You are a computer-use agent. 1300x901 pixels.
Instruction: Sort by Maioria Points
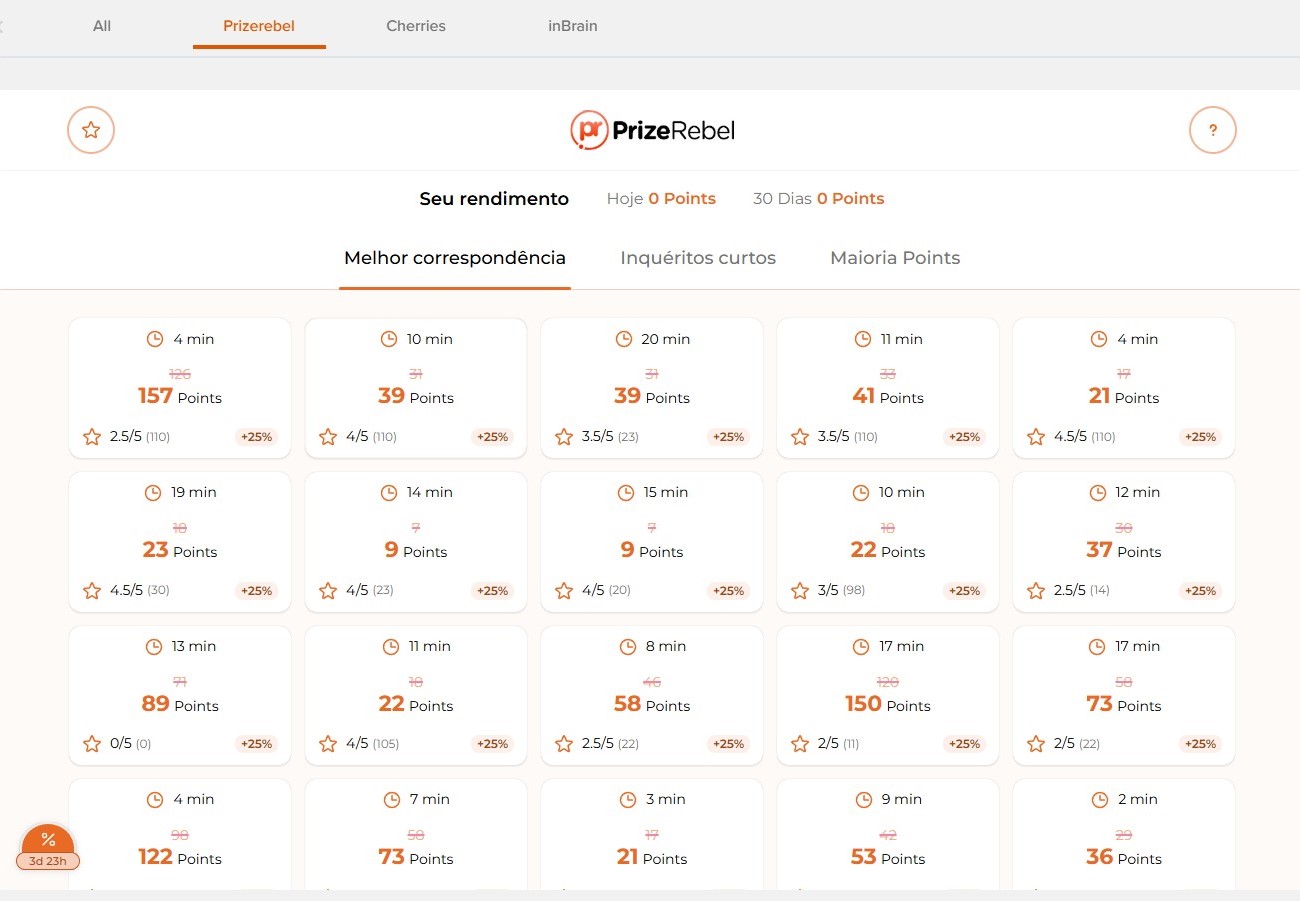(x=895, y=258)
